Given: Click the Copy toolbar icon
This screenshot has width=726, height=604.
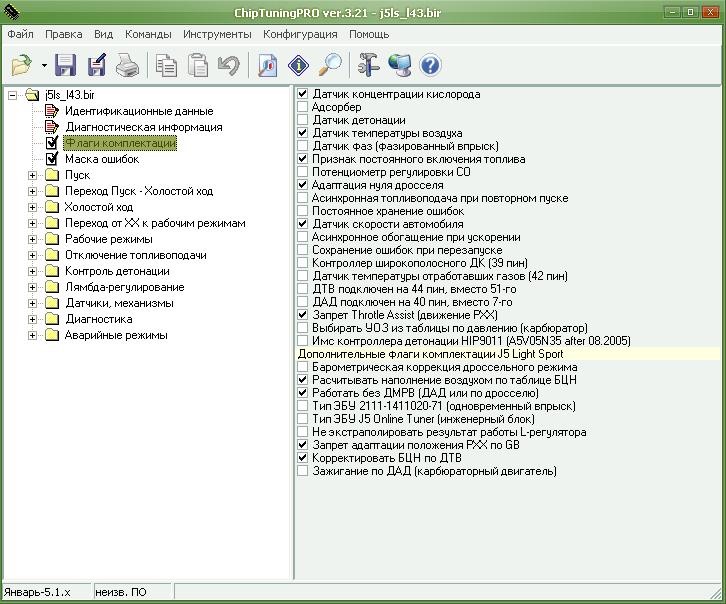Looking at the screenshot, I should [x=166, y=65].
